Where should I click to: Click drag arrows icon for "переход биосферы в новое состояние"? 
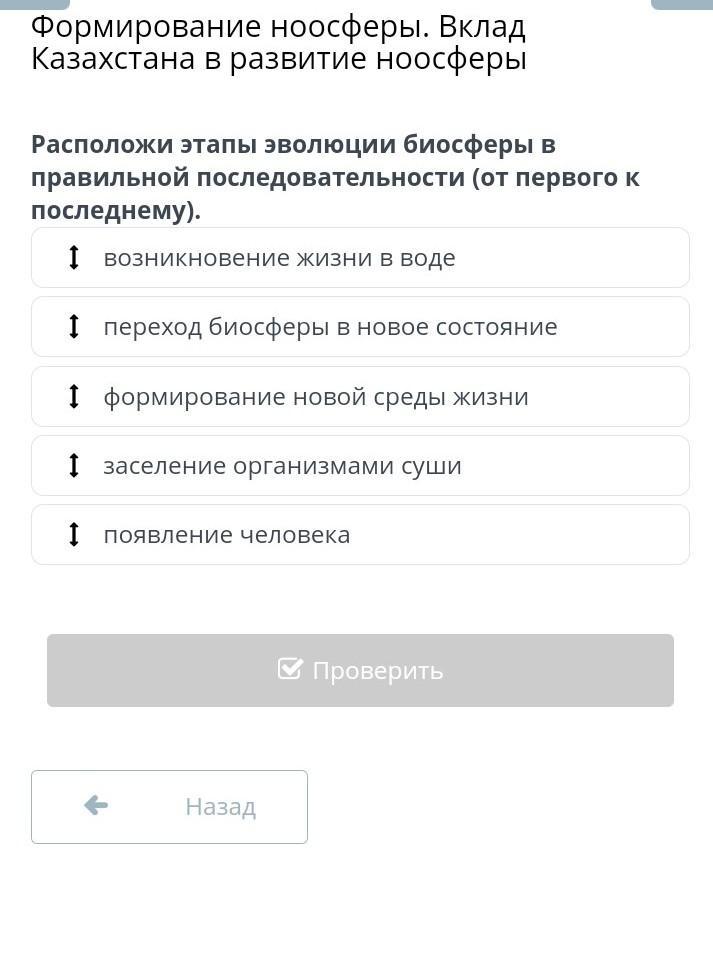pos(73,327)
